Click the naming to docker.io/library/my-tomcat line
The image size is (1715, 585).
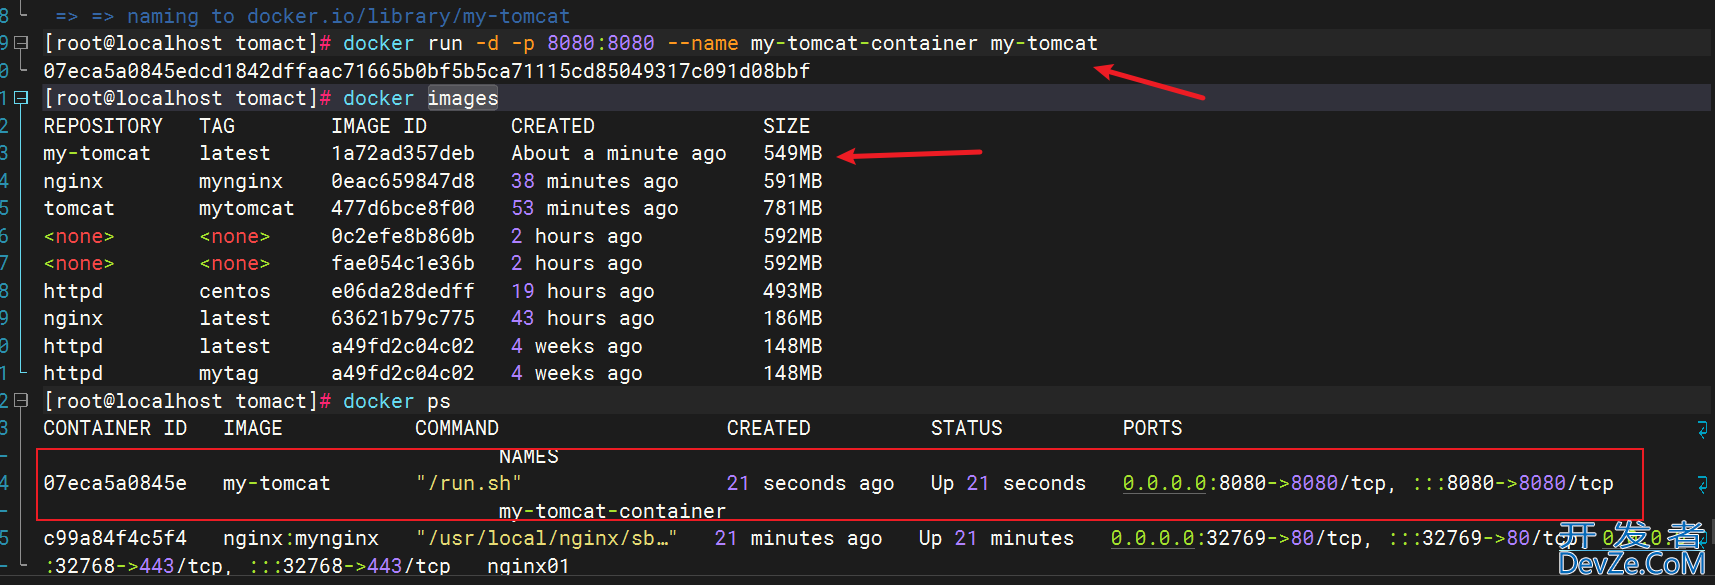tap(349, 16)
